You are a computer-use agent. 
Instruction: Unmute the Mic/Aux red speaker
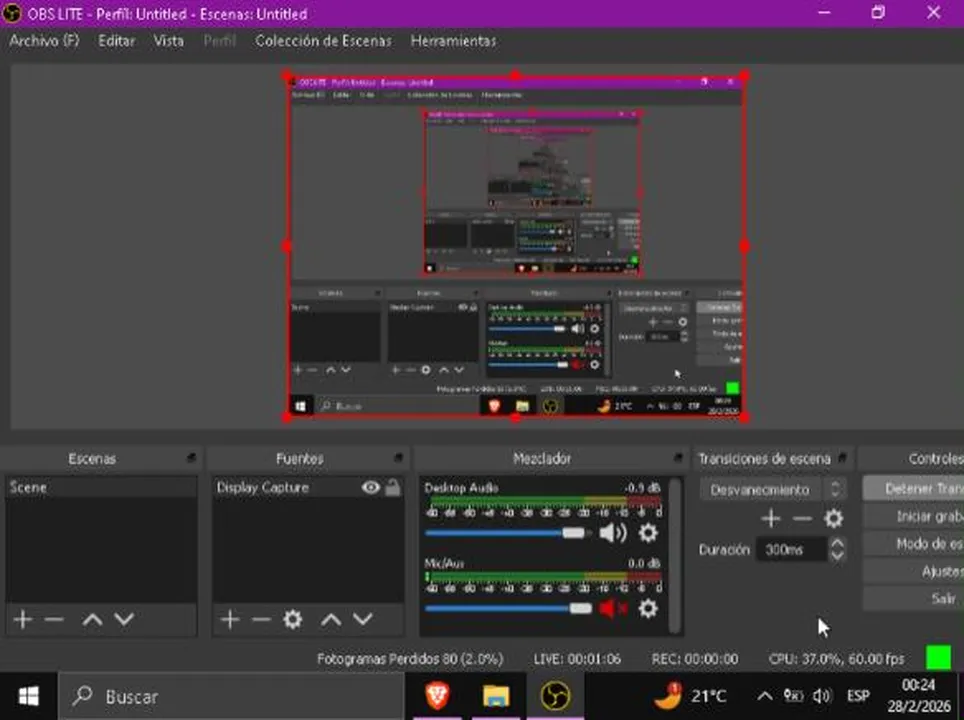click(x=612, y=608)
